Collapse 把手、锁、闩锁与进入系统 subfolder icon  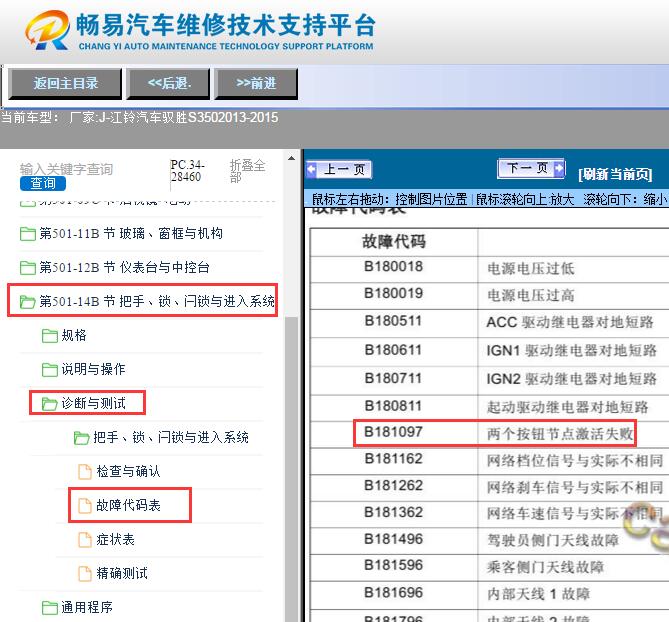coord(81,438)
